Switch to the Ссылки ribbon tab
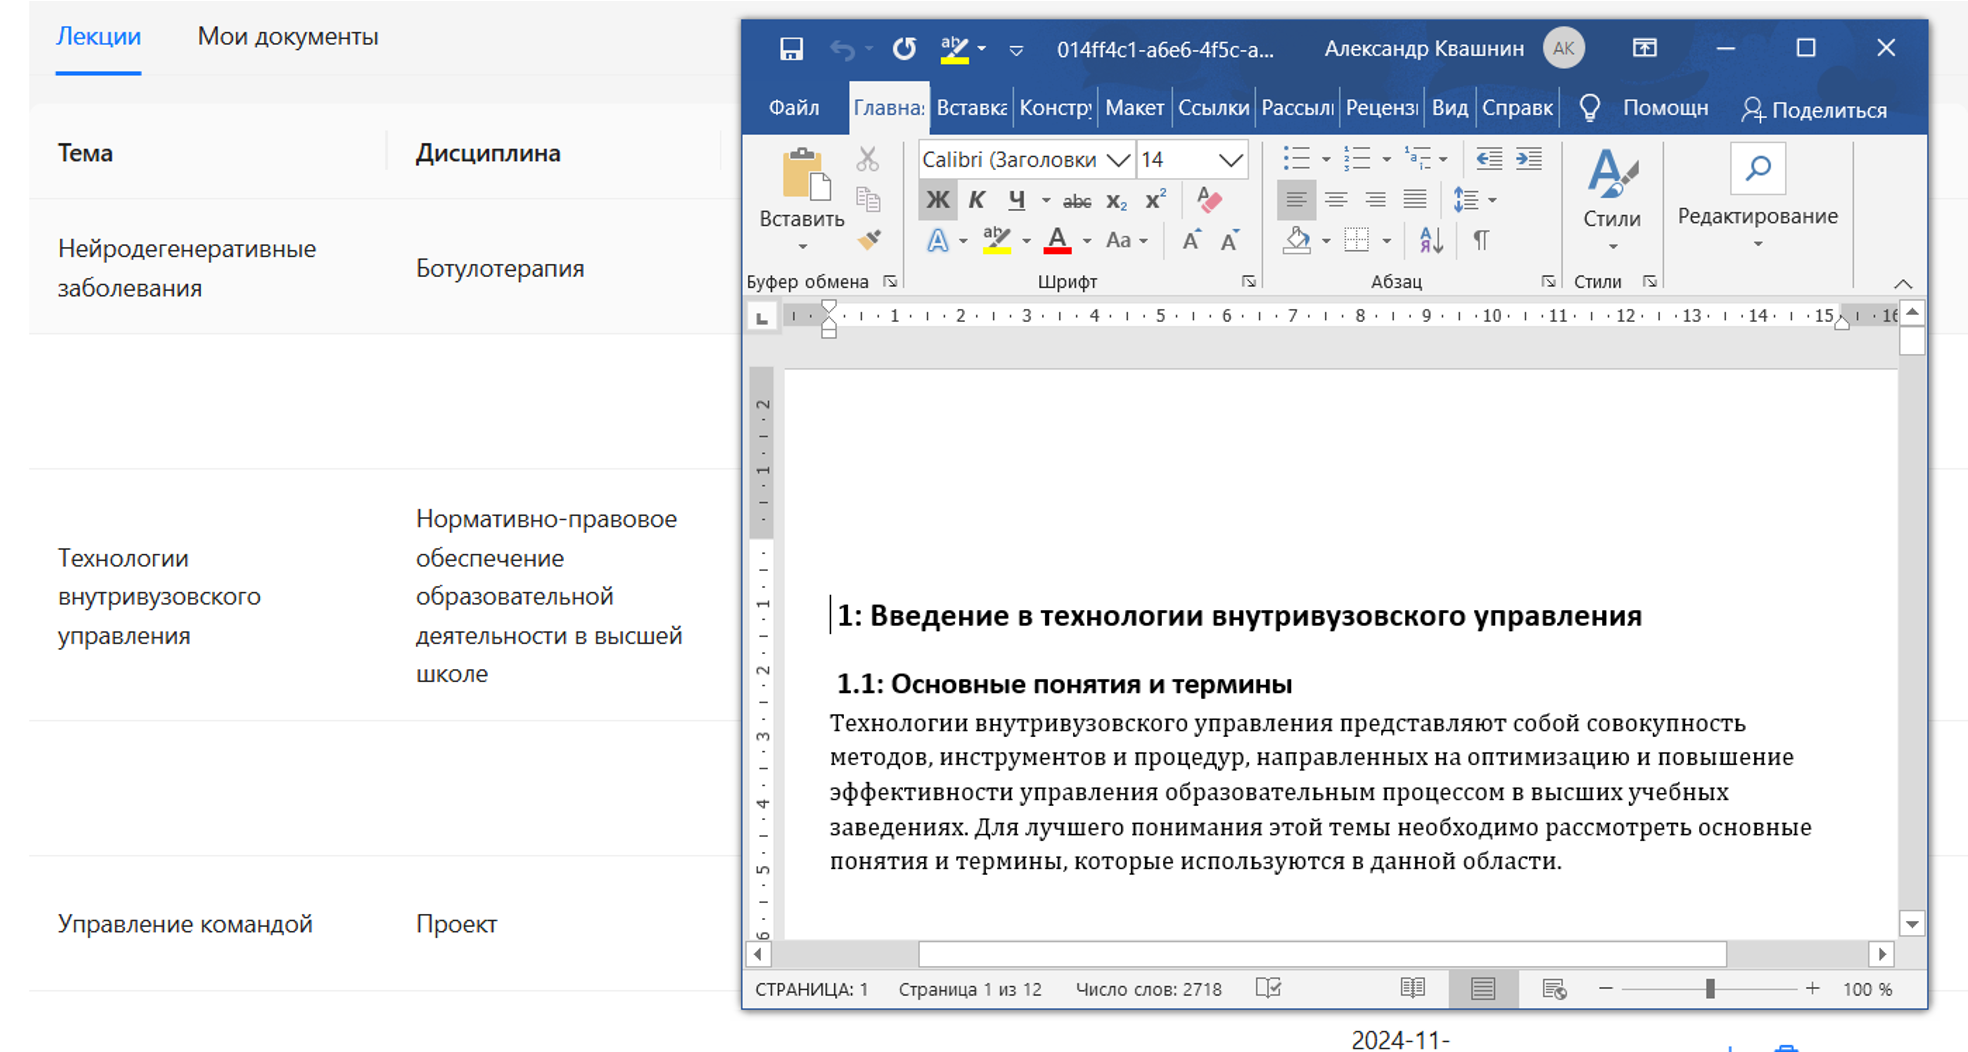Screen dimensions: 1968x1052 (1214, 108)
